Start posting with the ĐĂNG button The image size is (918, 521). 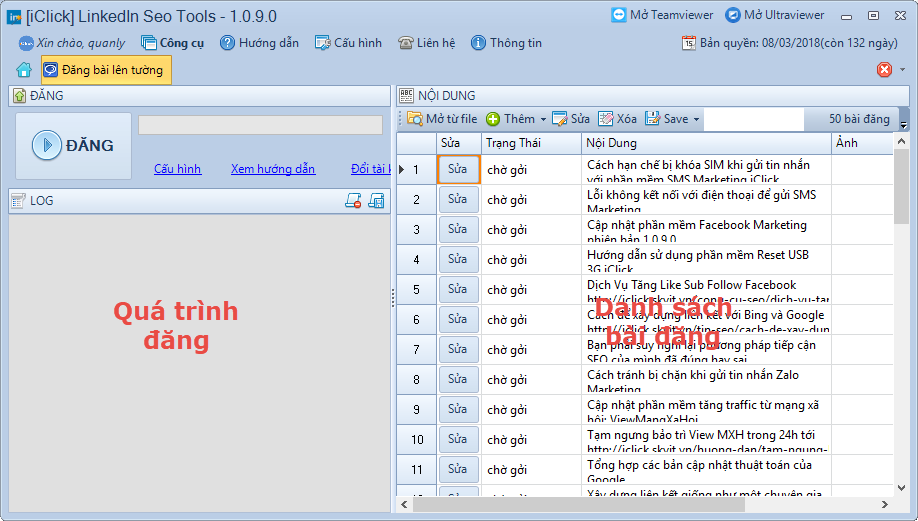tap(73, 145)
